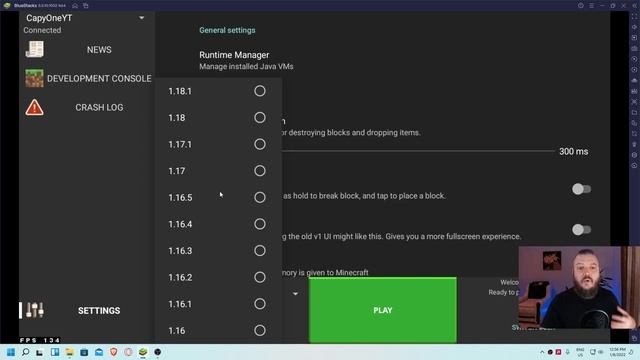This screenshot has height=360, width=640.
Task: Open the CRASH LOG tab
Action: coord(99,107)
